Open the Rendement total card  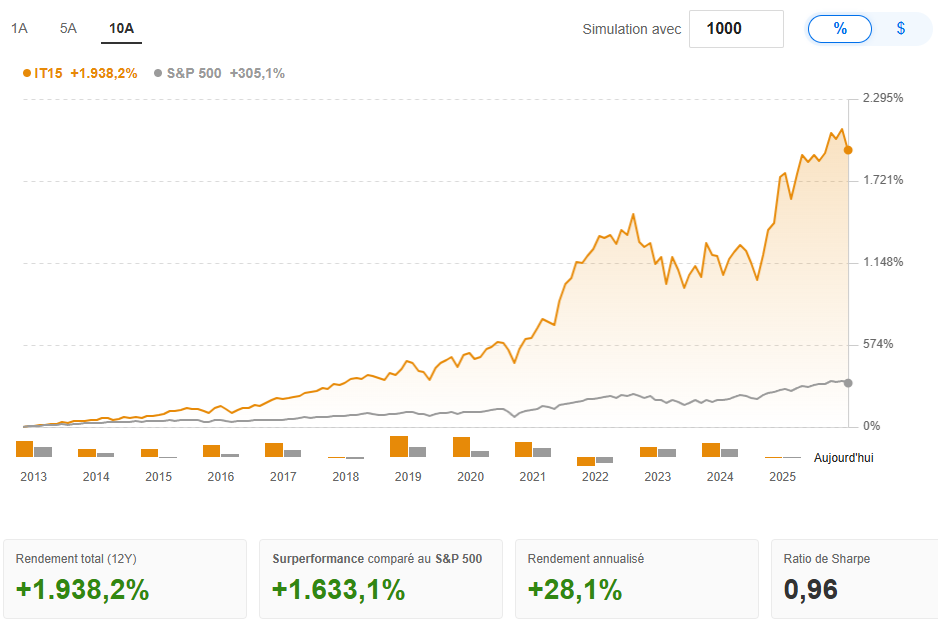[125, 578]
